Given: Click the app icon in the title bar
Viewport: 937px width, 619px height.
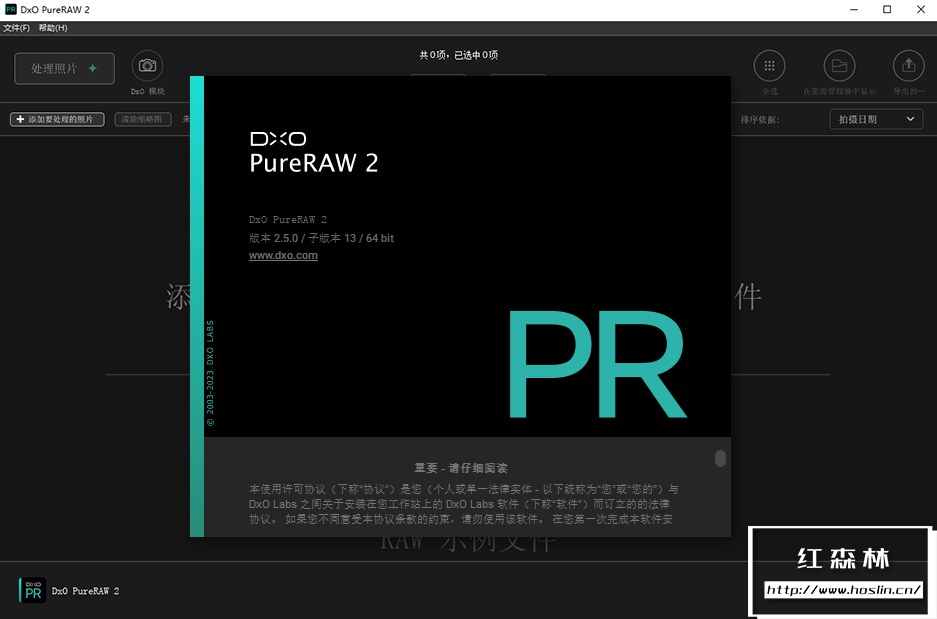Looking at the screenshot, I should pos(11,10).
